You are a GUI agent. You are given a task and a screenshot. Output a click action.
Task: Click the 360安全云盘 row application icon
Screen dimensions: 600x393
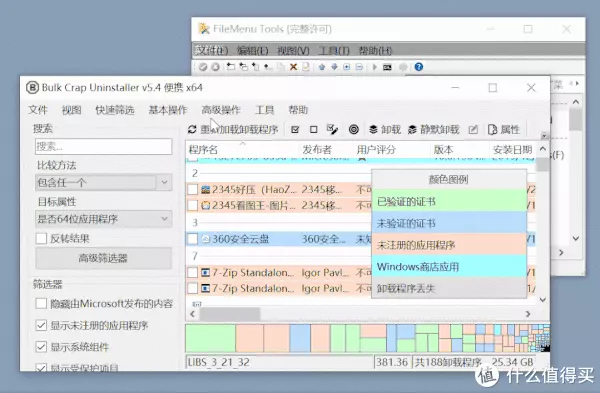[x=205, y=239]
